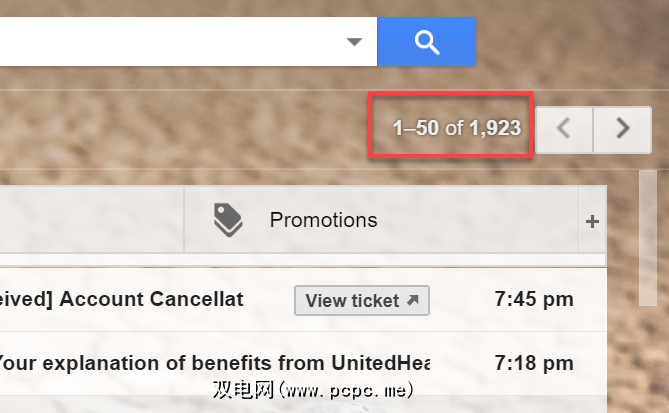Click the blue magnifying glass search button
This screenshot has height=413, width=669.
426,41
